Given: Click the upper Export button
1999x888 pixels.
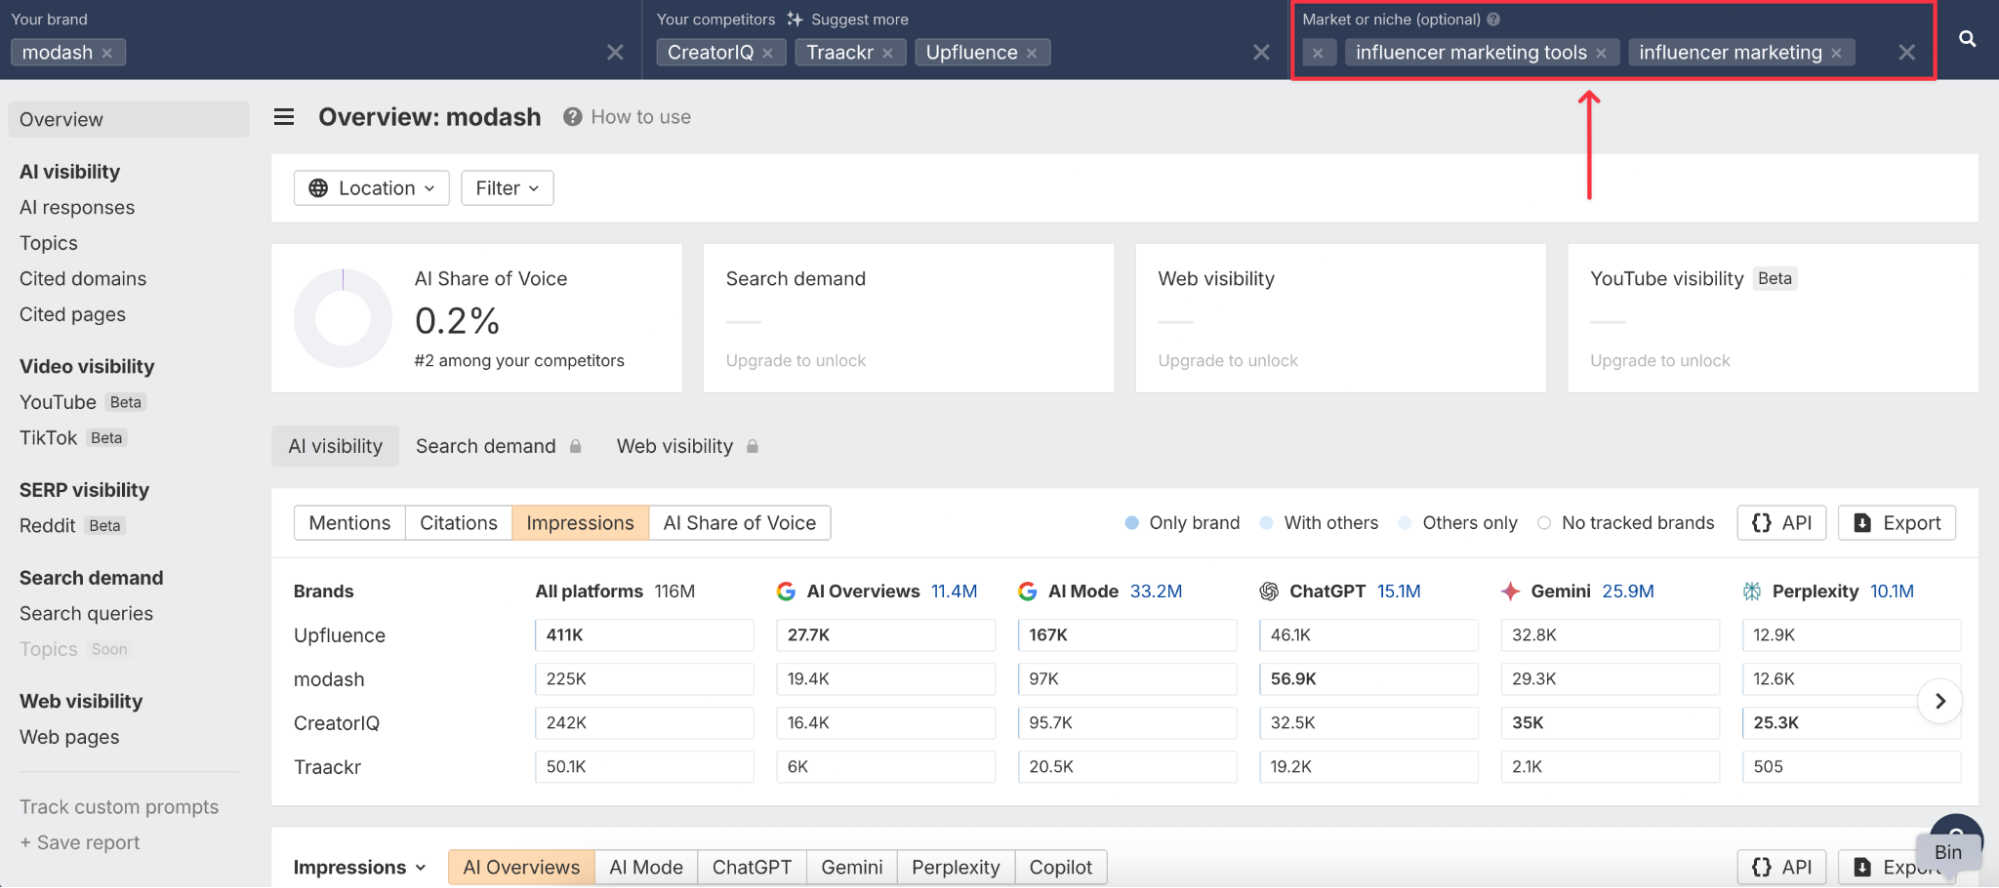Looking at the screenshot, I should [1897, 523].
